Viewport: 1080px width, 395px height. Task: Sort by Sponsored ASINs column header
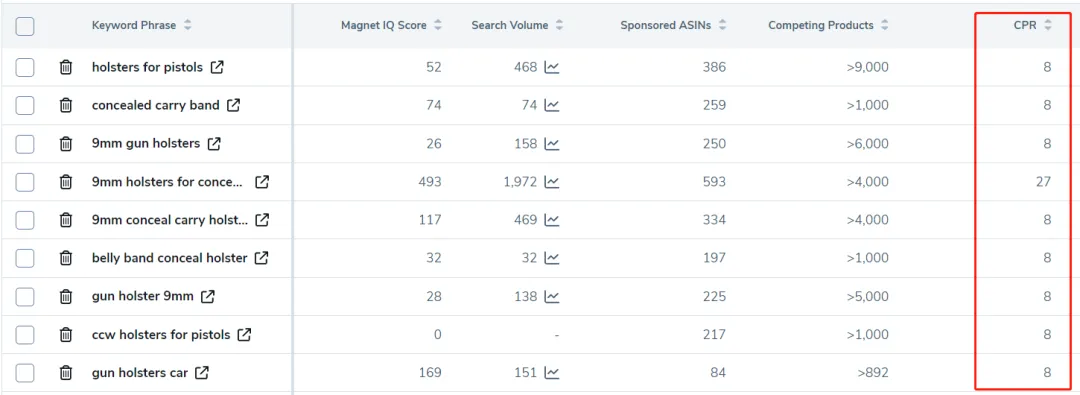673,26
